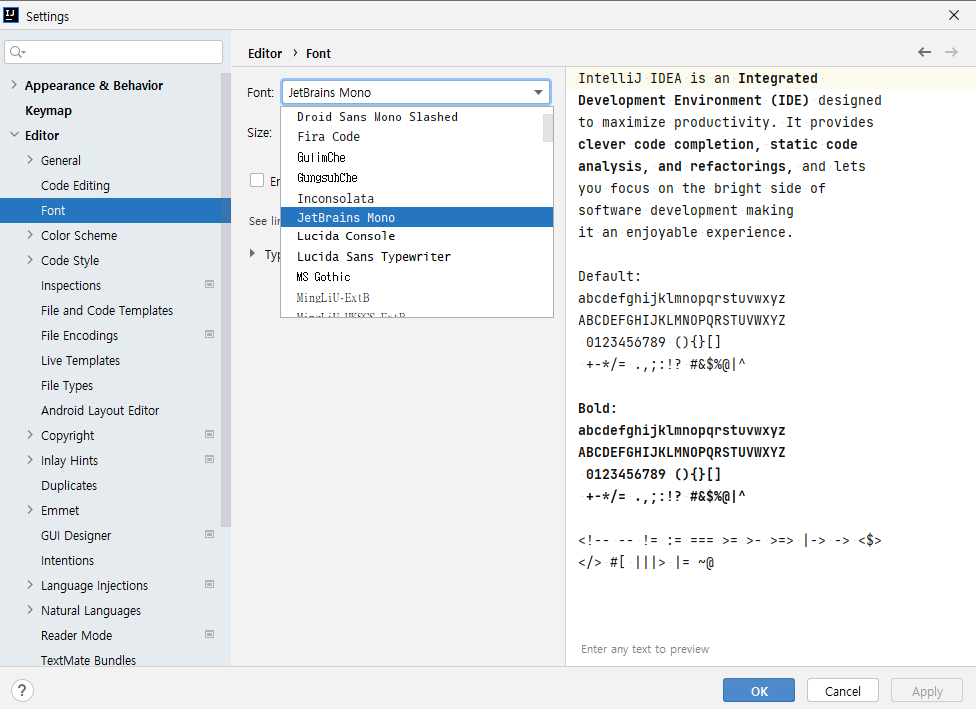The width and height of the screenshot is (976, 709).
Task: Open File Types settings
Action: click(67, 385)
